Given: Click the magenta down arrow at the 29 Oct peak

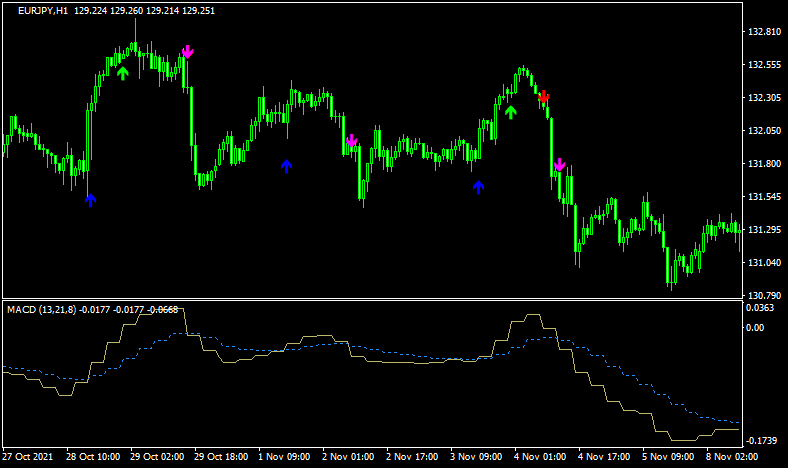Looking at the screenshot, I should click(187, 51).
